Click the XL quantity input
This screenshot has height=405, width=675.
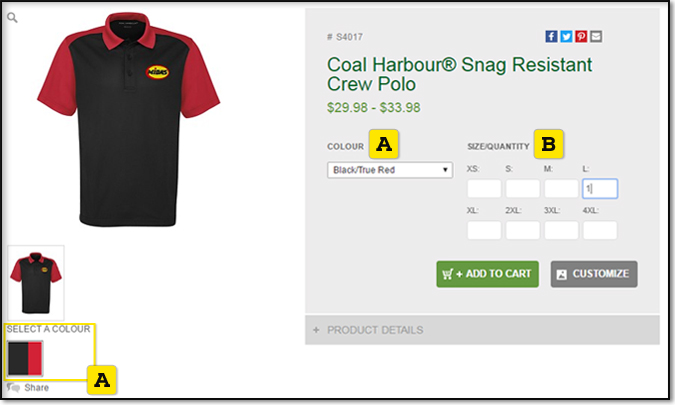pyautogui.click(x=484, y=231)
